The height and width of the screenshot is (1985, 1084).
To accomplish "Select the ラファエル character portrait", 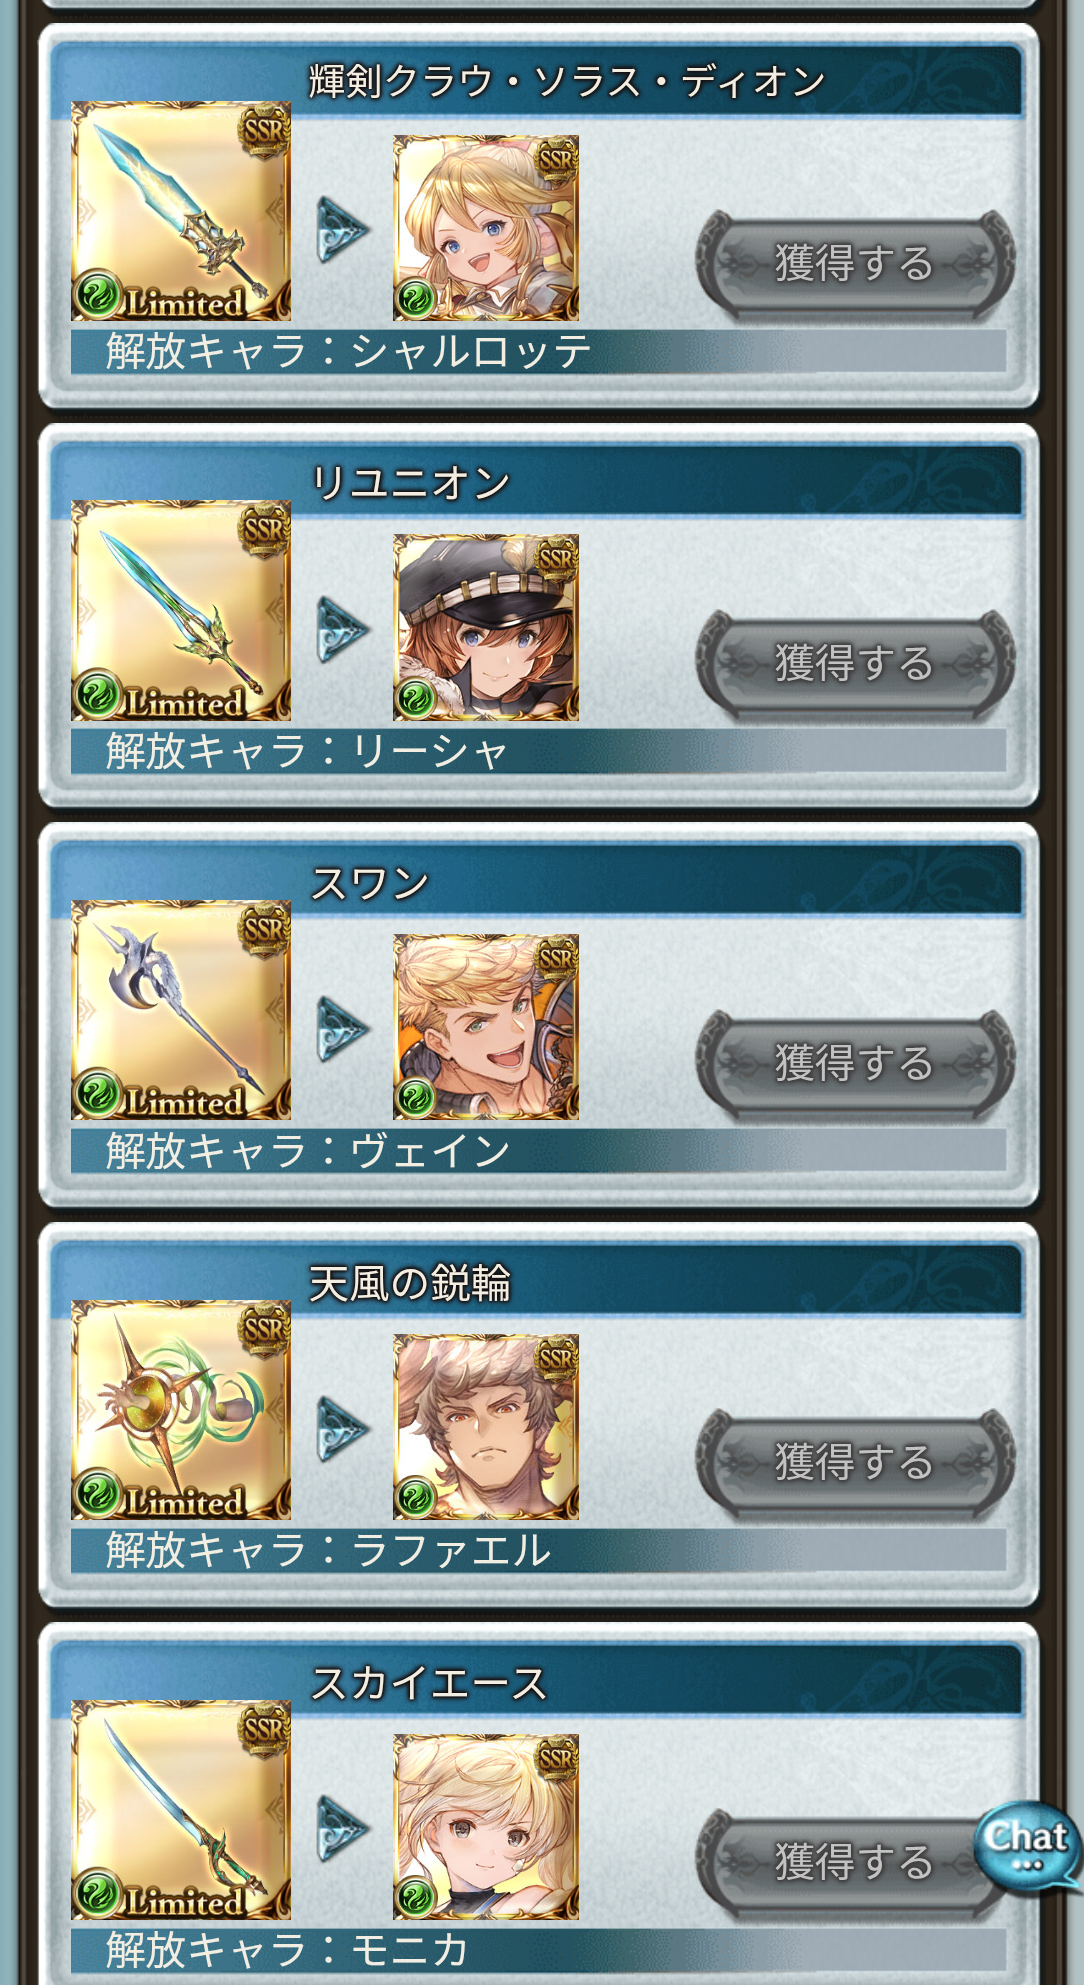I will (486, 1427).
